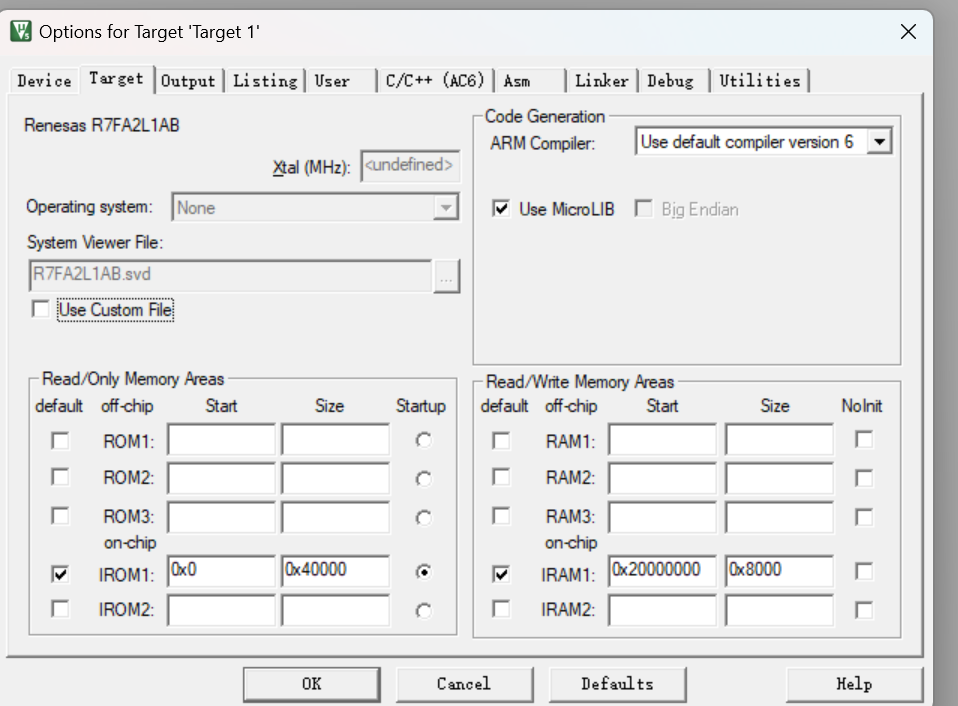958x706 pixels.
Task: Close the Options for Target dialog
Action: point(908,32)
